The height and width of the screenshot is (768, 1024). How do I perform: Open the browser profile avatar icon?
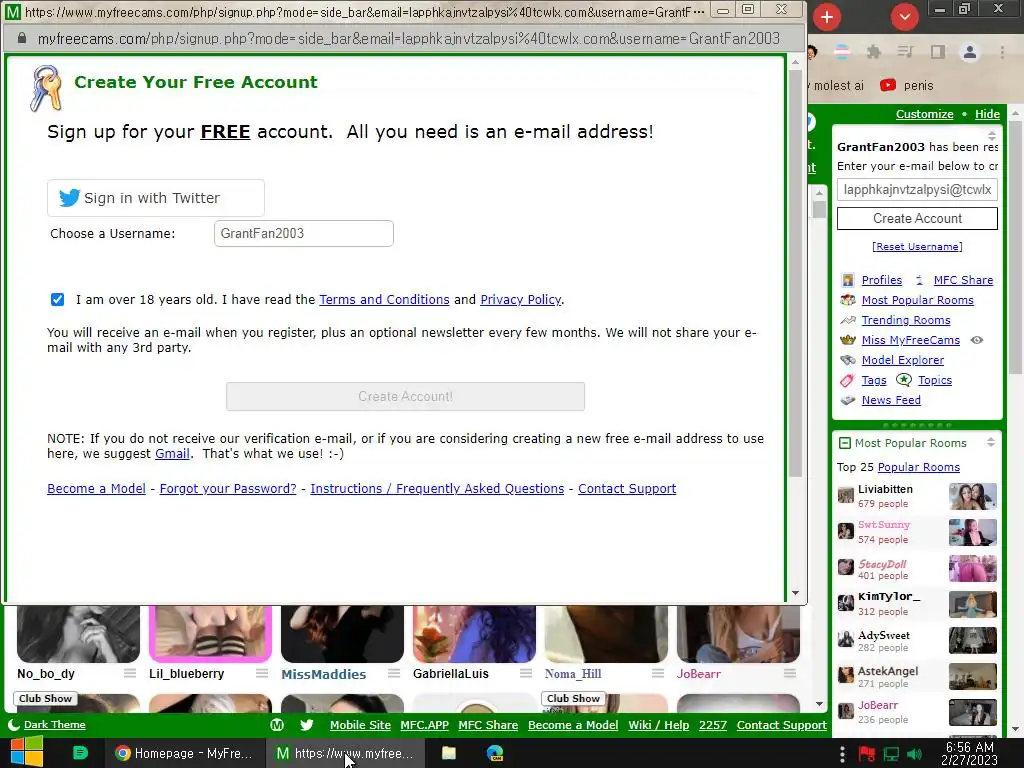tap(970, 52)
